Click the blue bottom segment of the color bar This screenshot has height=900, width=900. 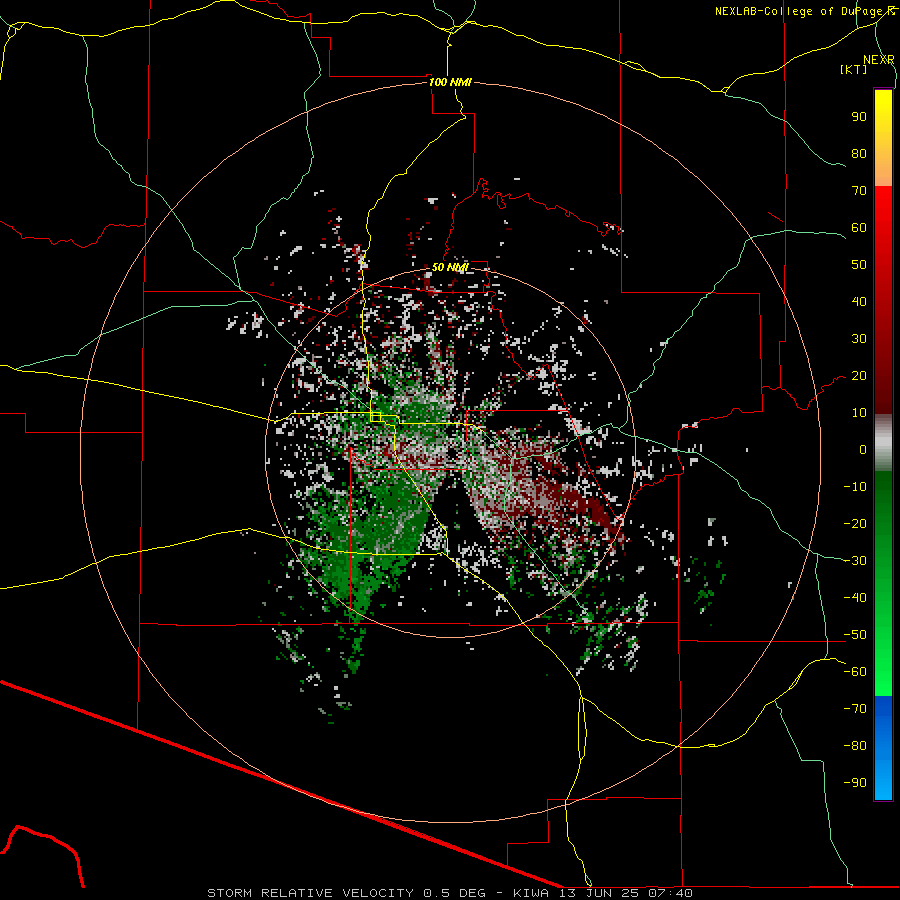883,748
